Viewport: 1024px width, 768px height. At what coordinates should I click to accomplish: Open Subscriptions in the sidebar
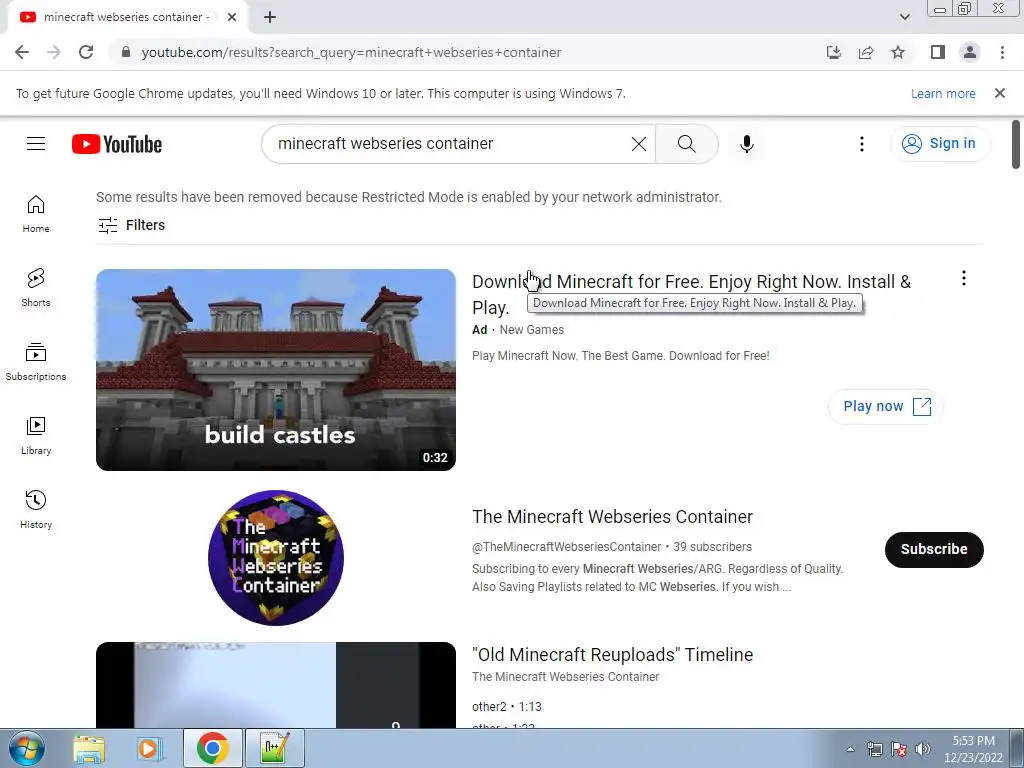pos(36,362)
